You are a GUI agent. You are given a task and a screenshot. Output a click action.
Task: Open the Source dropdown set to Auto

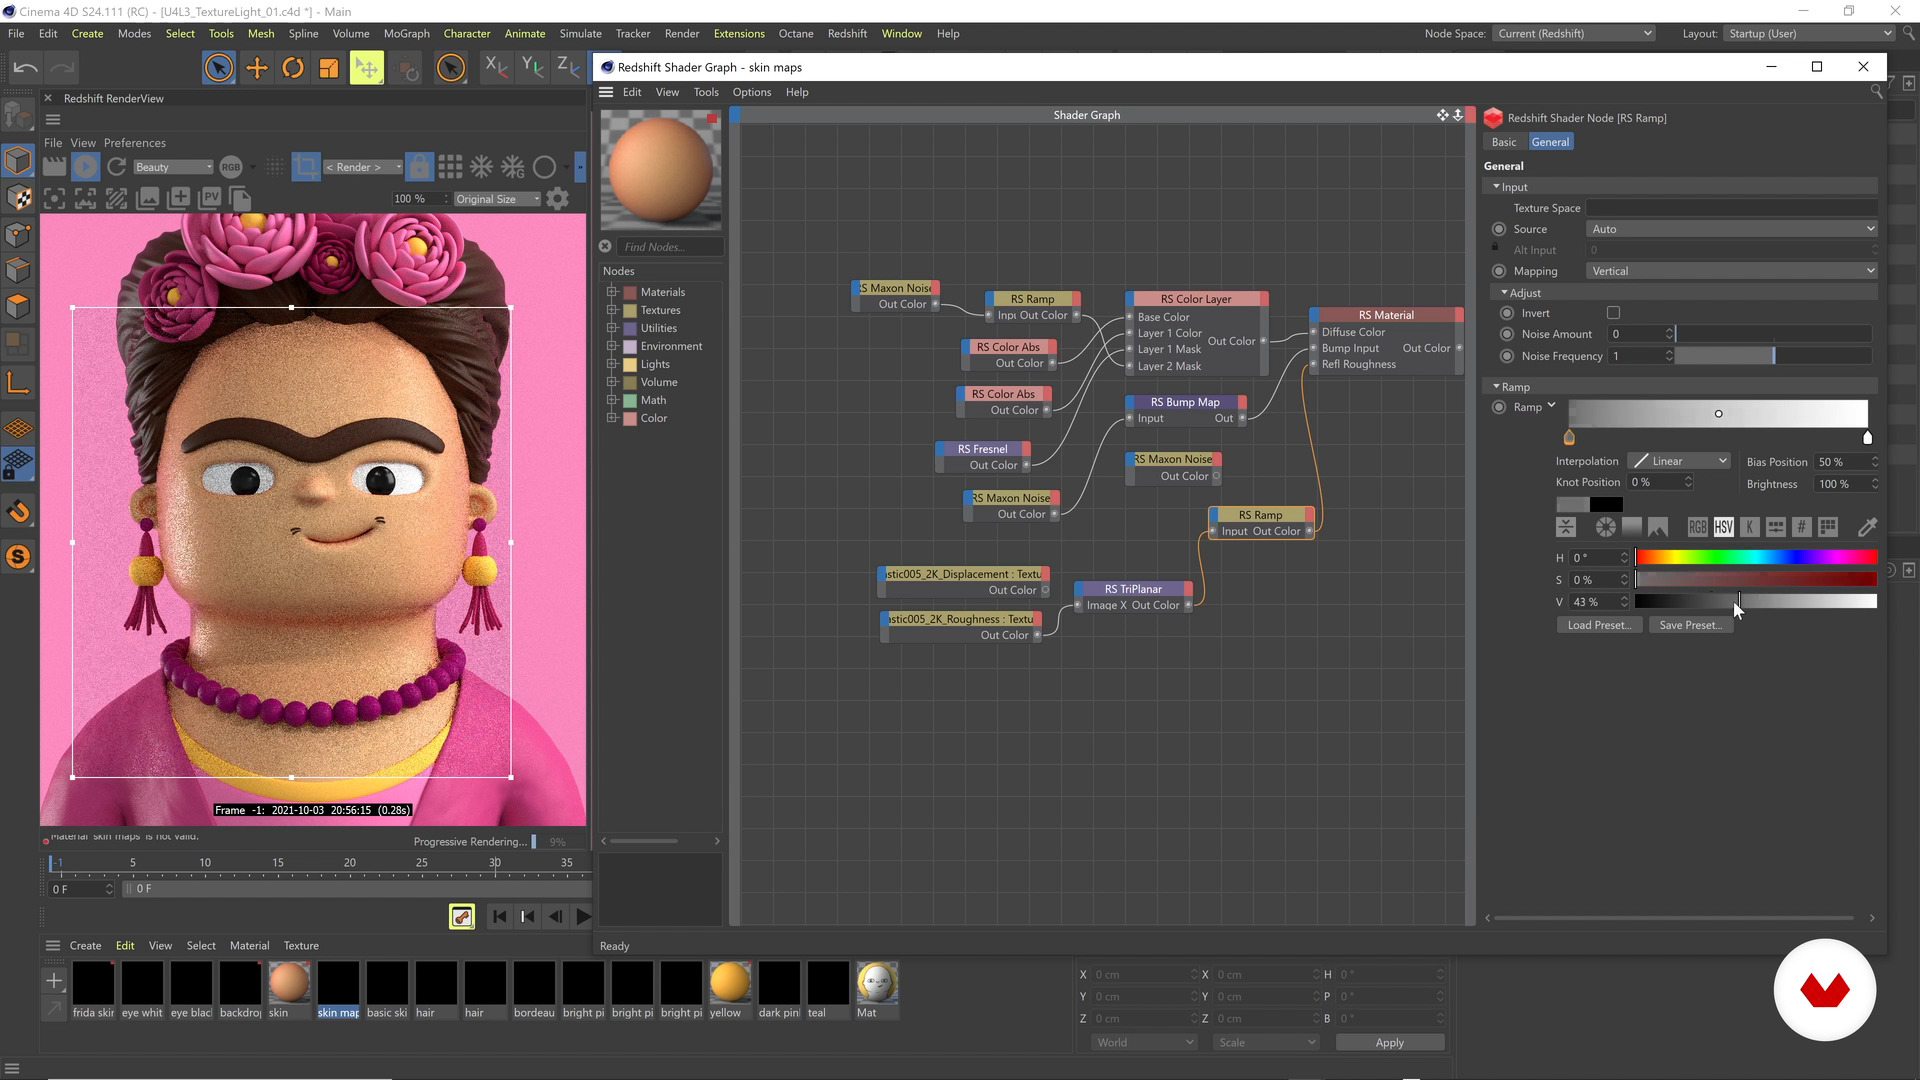point(1731,229)
